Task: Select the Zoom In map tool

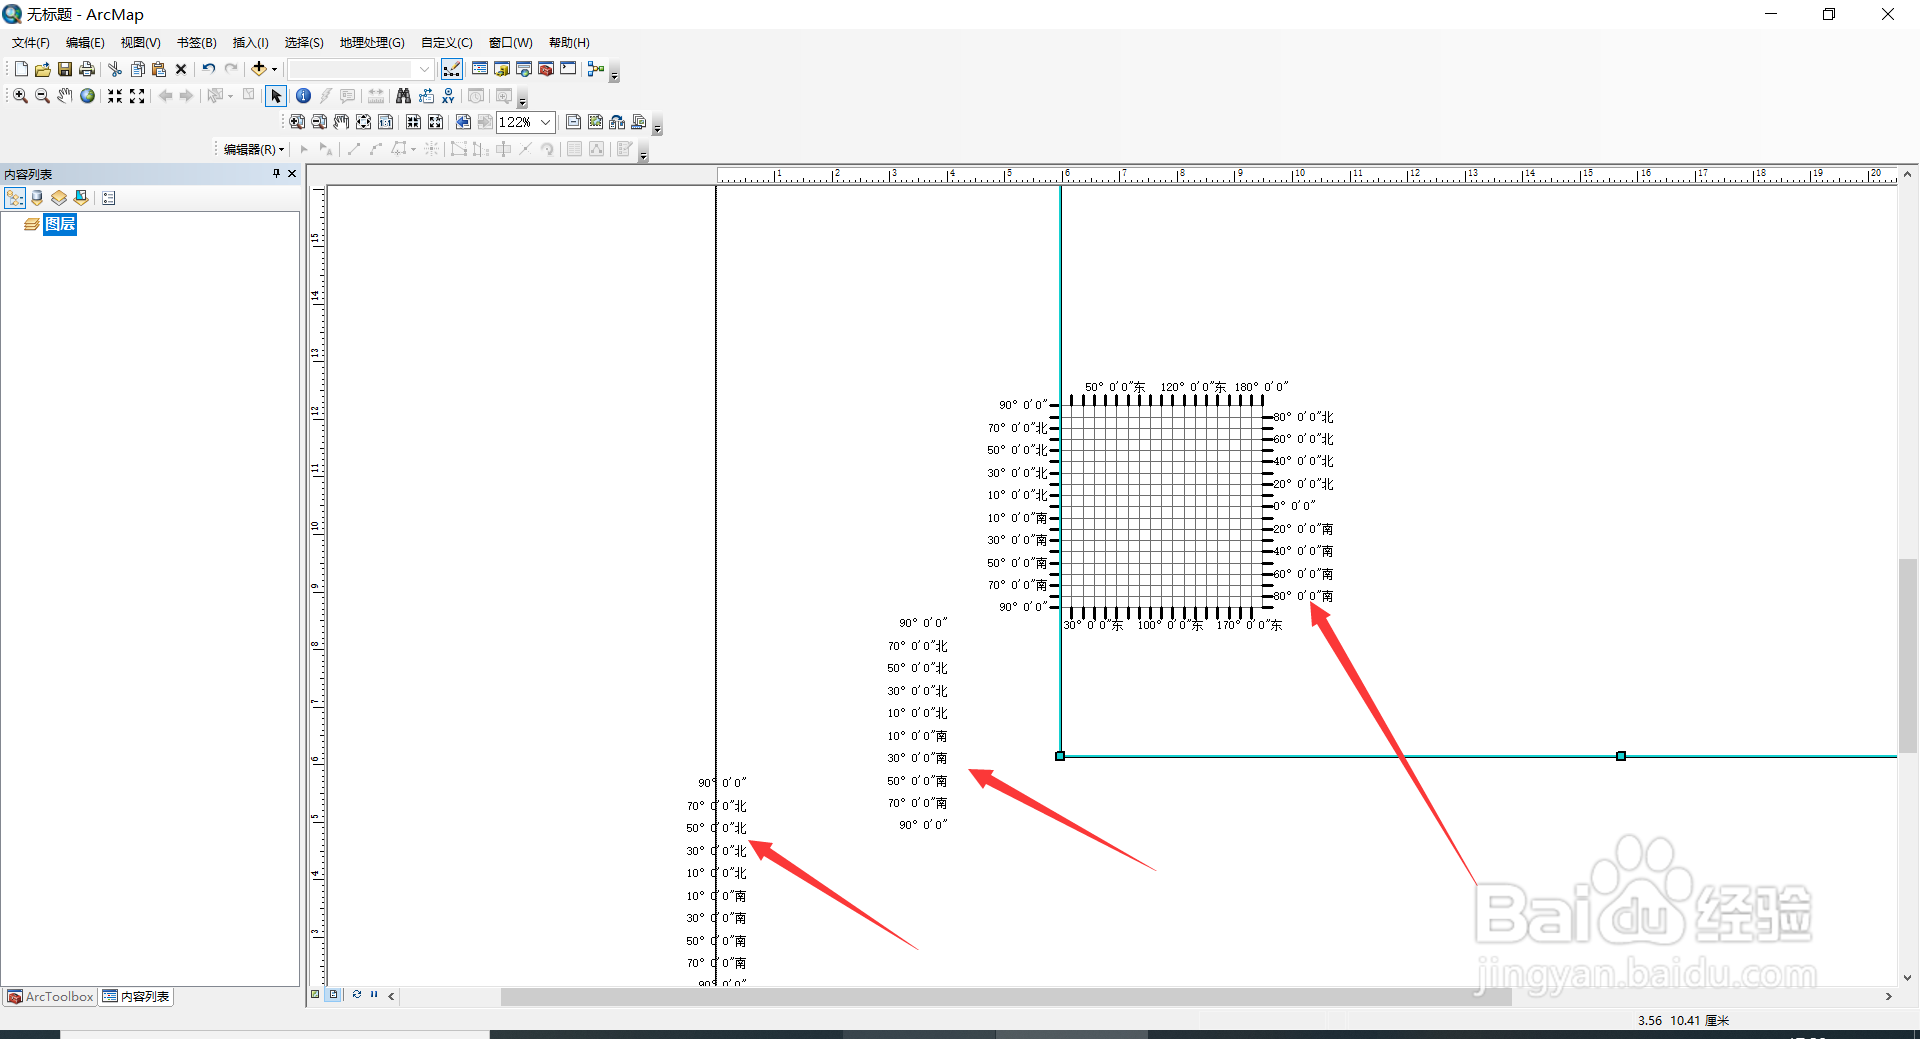Action: tap(20, 96)
